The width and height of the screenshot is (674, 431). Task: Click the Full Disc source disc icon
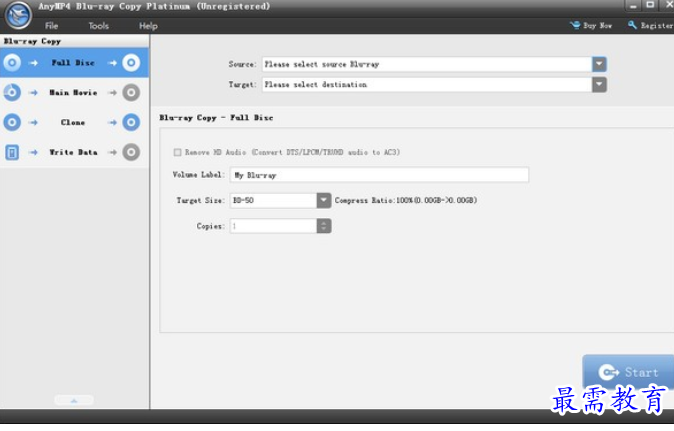click(x=12, y=63)
